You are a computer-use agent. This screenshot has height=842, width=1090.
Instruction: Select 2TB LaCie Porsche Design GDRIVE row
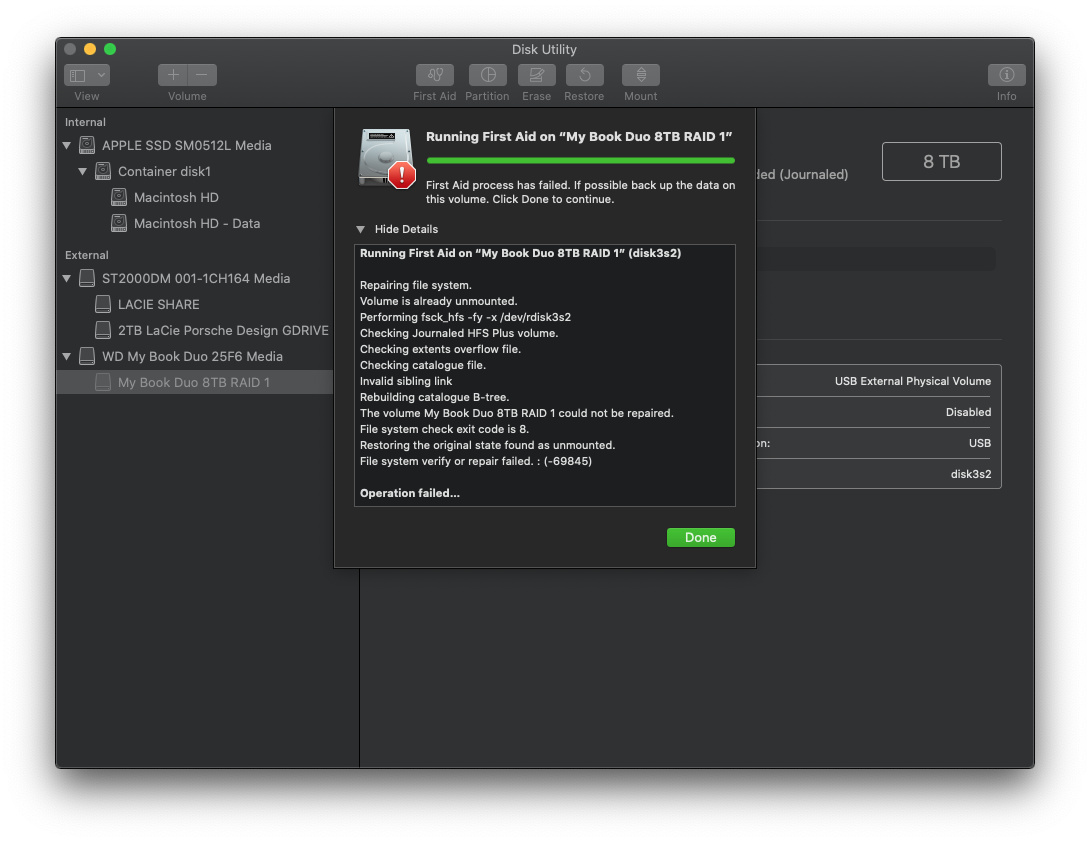pyautogui.click(x=195, y=330)
